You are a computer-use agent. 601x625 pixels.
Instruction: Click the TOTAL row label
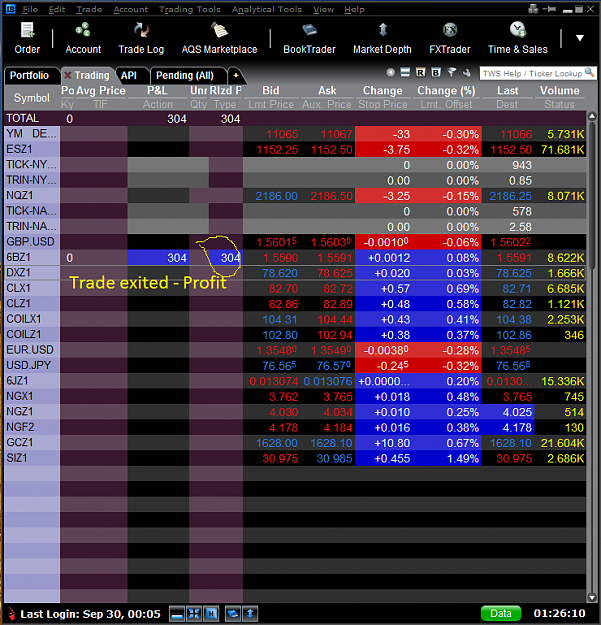[x=23, y=118]
